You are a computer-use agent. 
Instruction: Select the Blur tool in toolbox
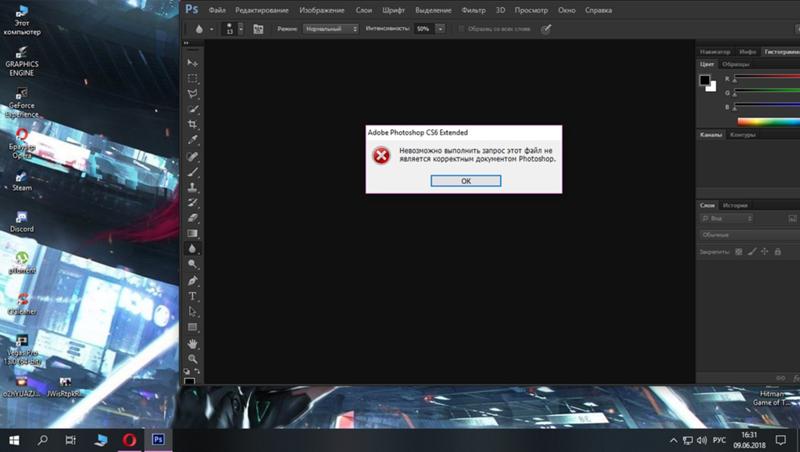(192, 248)
